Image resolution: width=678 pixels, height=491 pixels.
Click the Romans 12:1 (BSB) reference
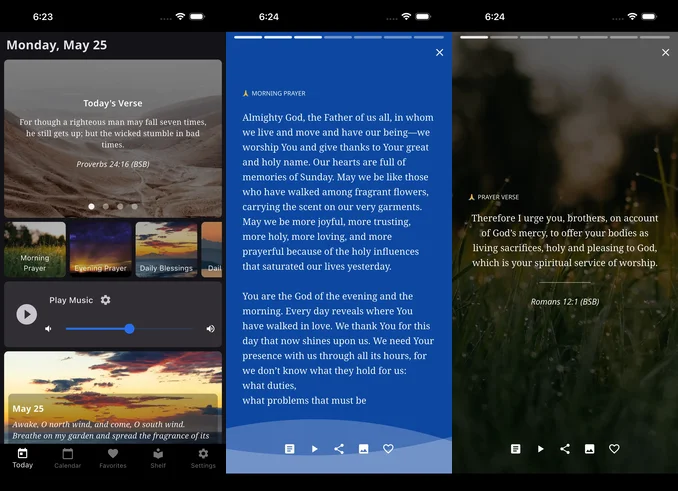pos(565,302)
